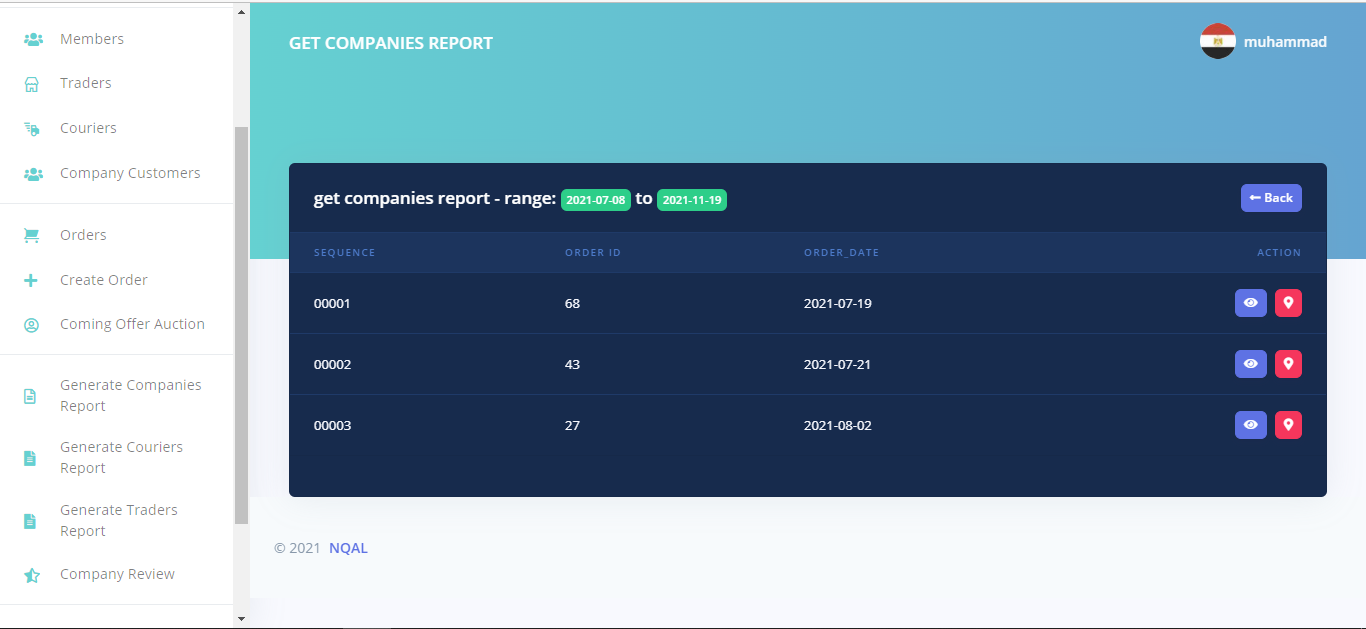This screenshot has width=1366, height=629.
Task: Click sequence cell 00003
Action: pos(333,425)
